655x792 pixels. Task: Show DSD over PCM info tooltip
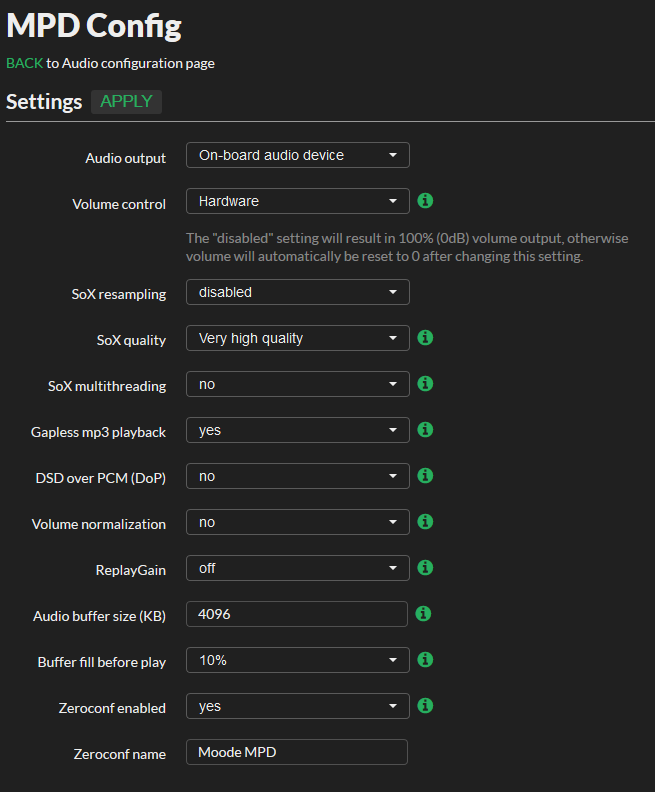click(425, 475)
